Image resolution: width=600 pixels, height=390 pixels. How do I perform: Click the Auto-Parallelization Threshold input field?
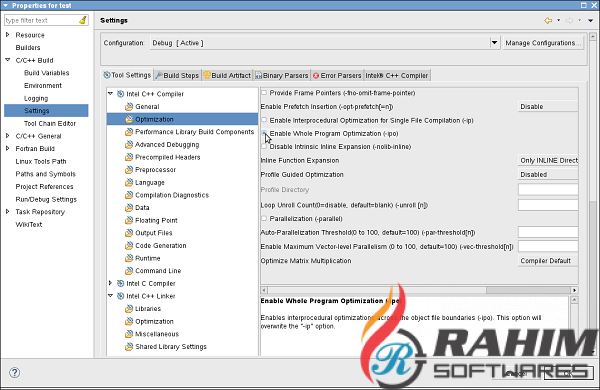548,232
